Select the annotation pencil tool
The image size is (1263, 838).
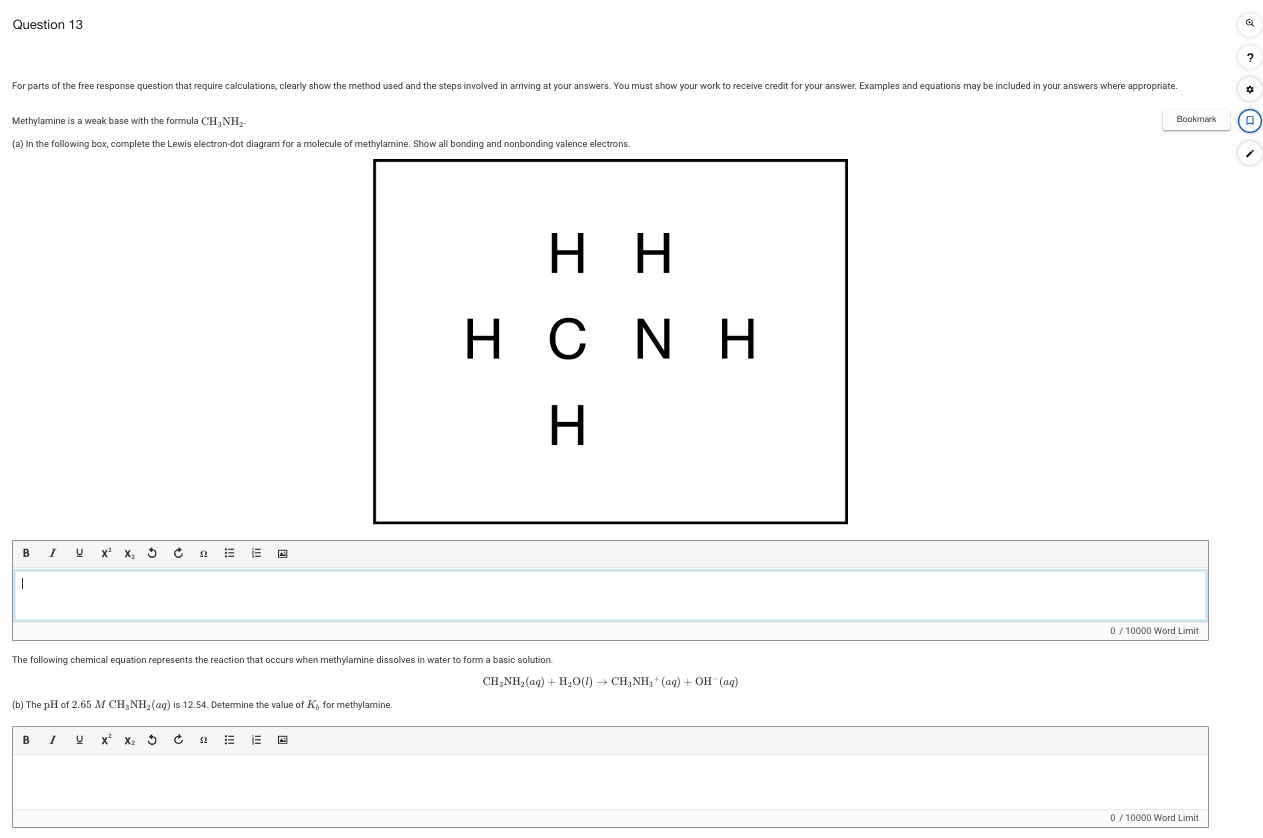point(1249,153)
